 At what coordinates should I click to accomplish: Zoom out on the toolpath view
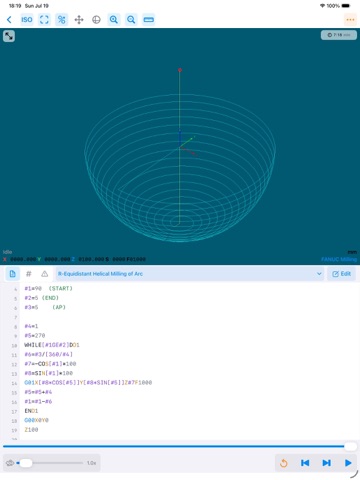point(131,20)
